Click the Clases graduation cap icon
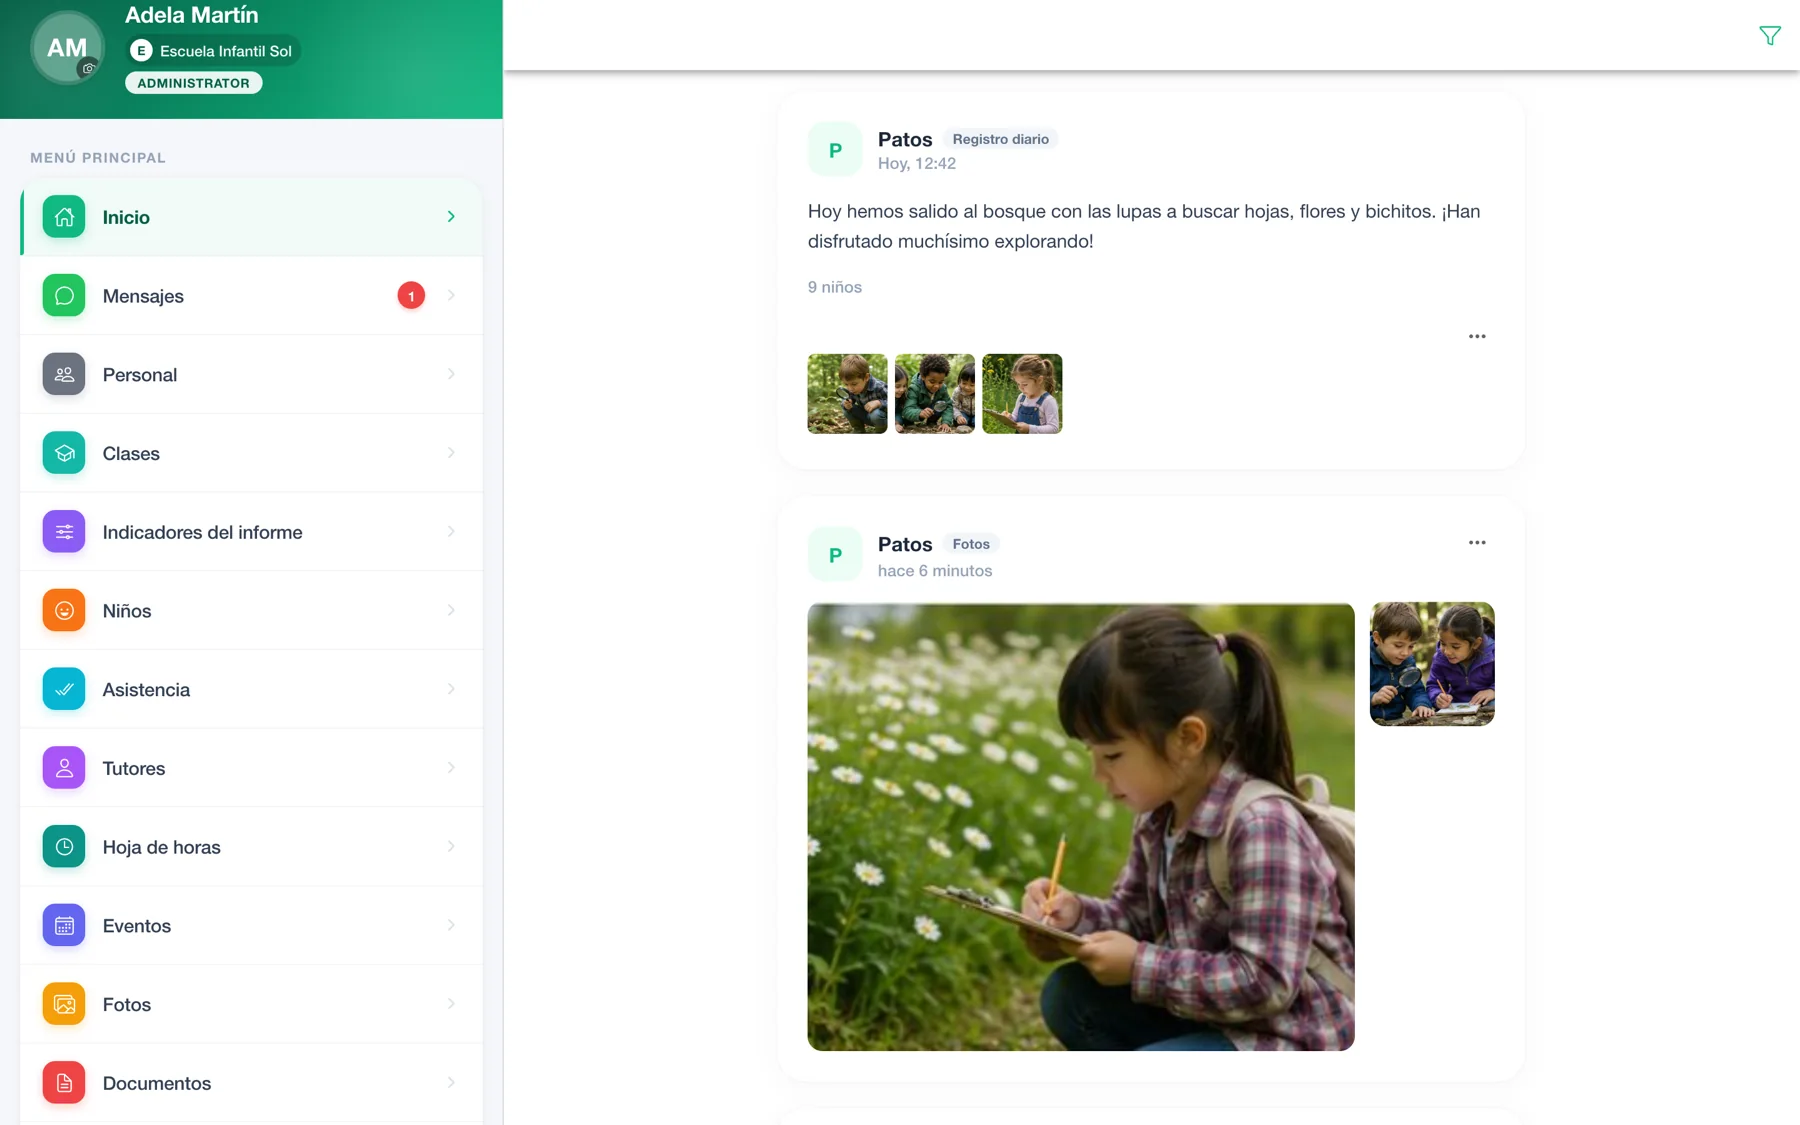Image resolution: width=1800 pixels, height=1125 pixels. click(64, 453)
